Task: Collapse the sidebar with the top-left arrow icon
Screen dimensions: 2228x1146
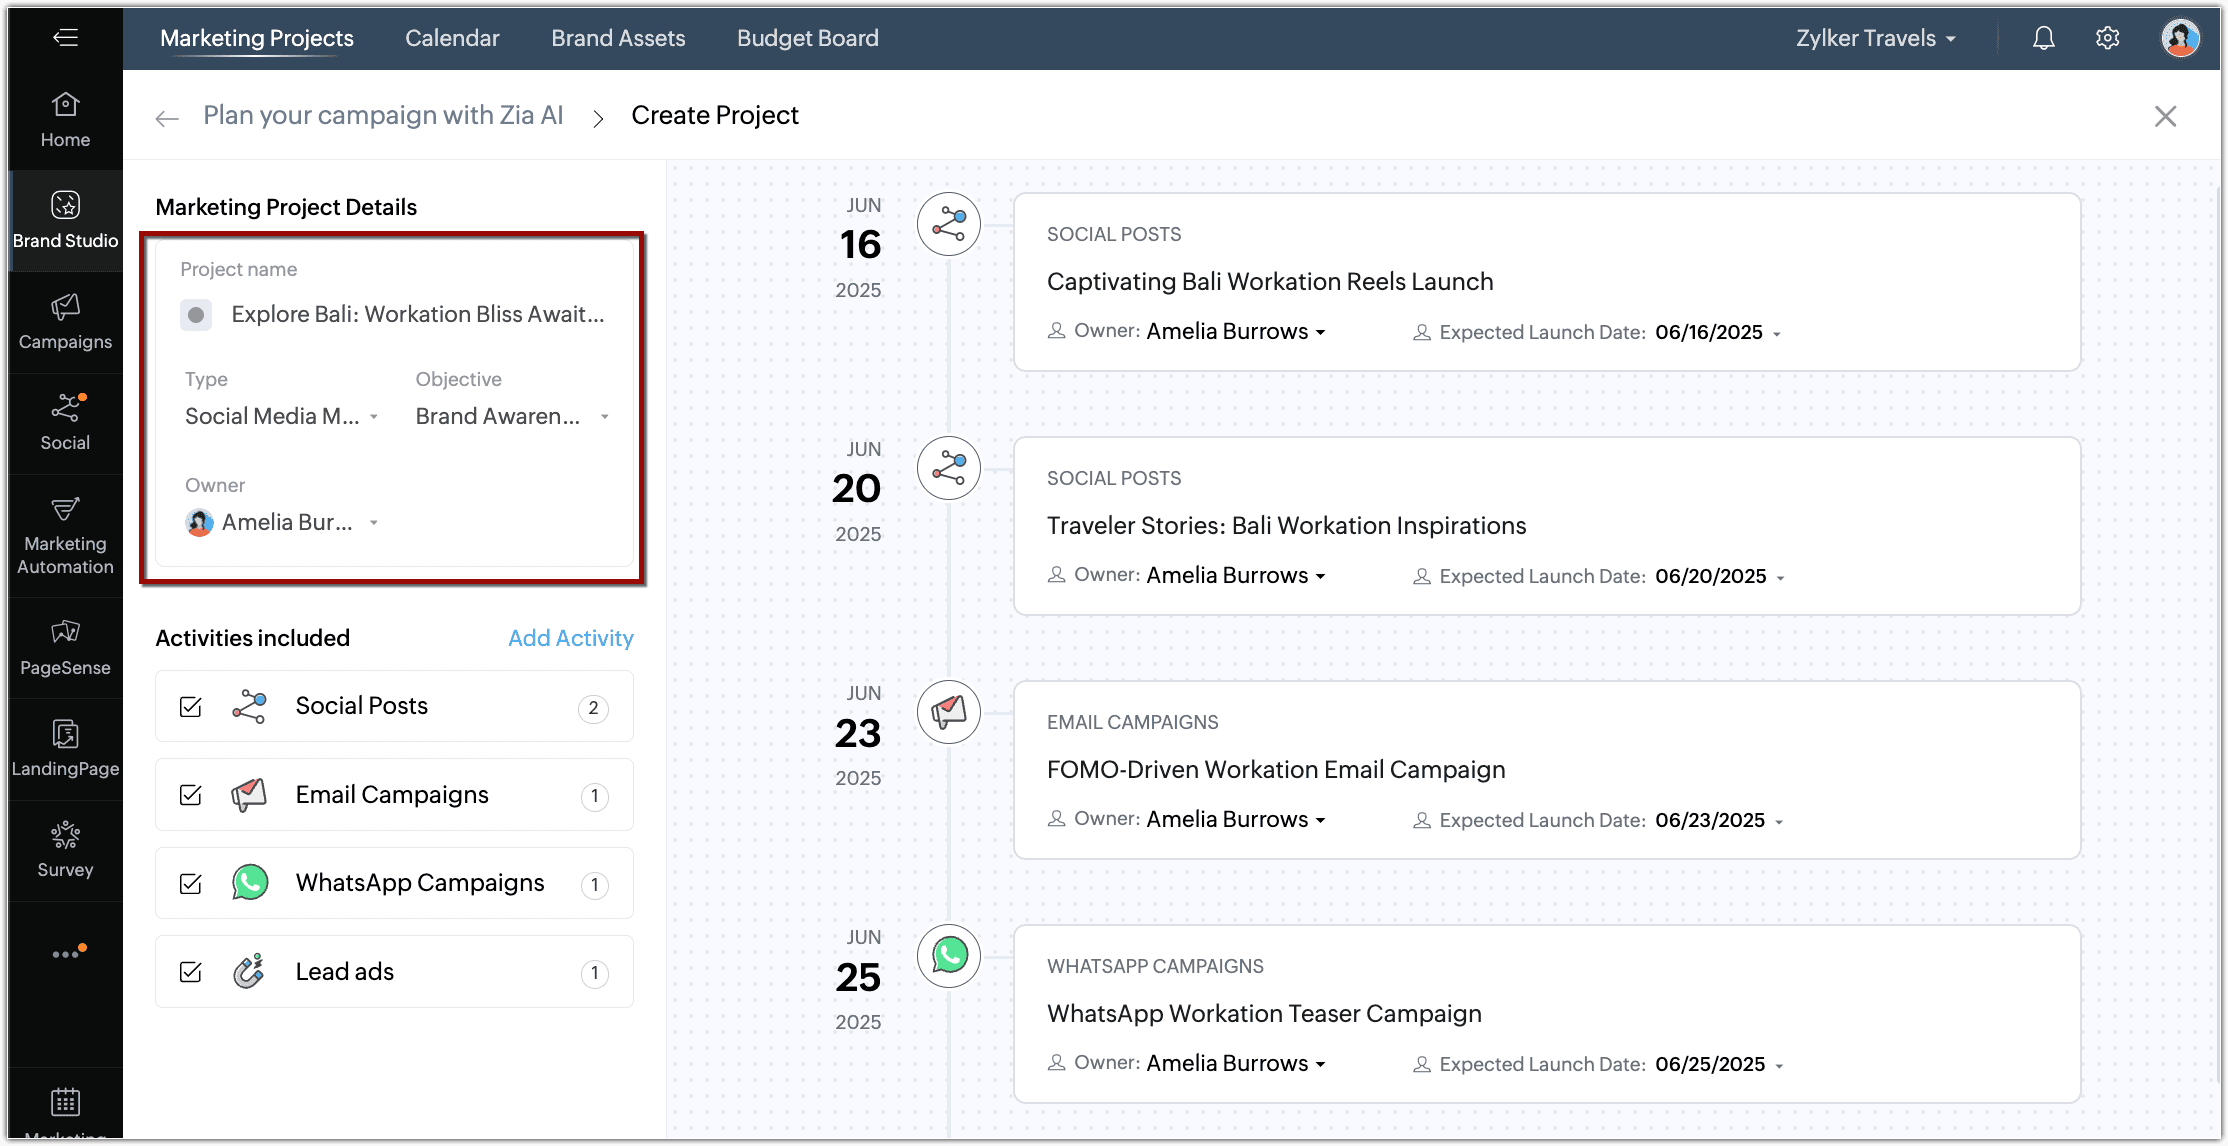Action: tap(65, 38)
